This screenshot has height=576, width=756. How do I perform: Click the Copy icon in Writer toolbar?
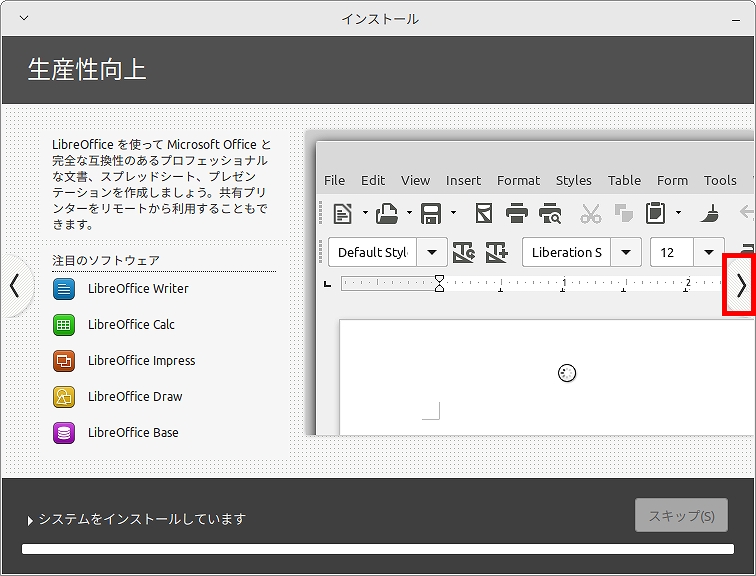[x=623, y=213]
